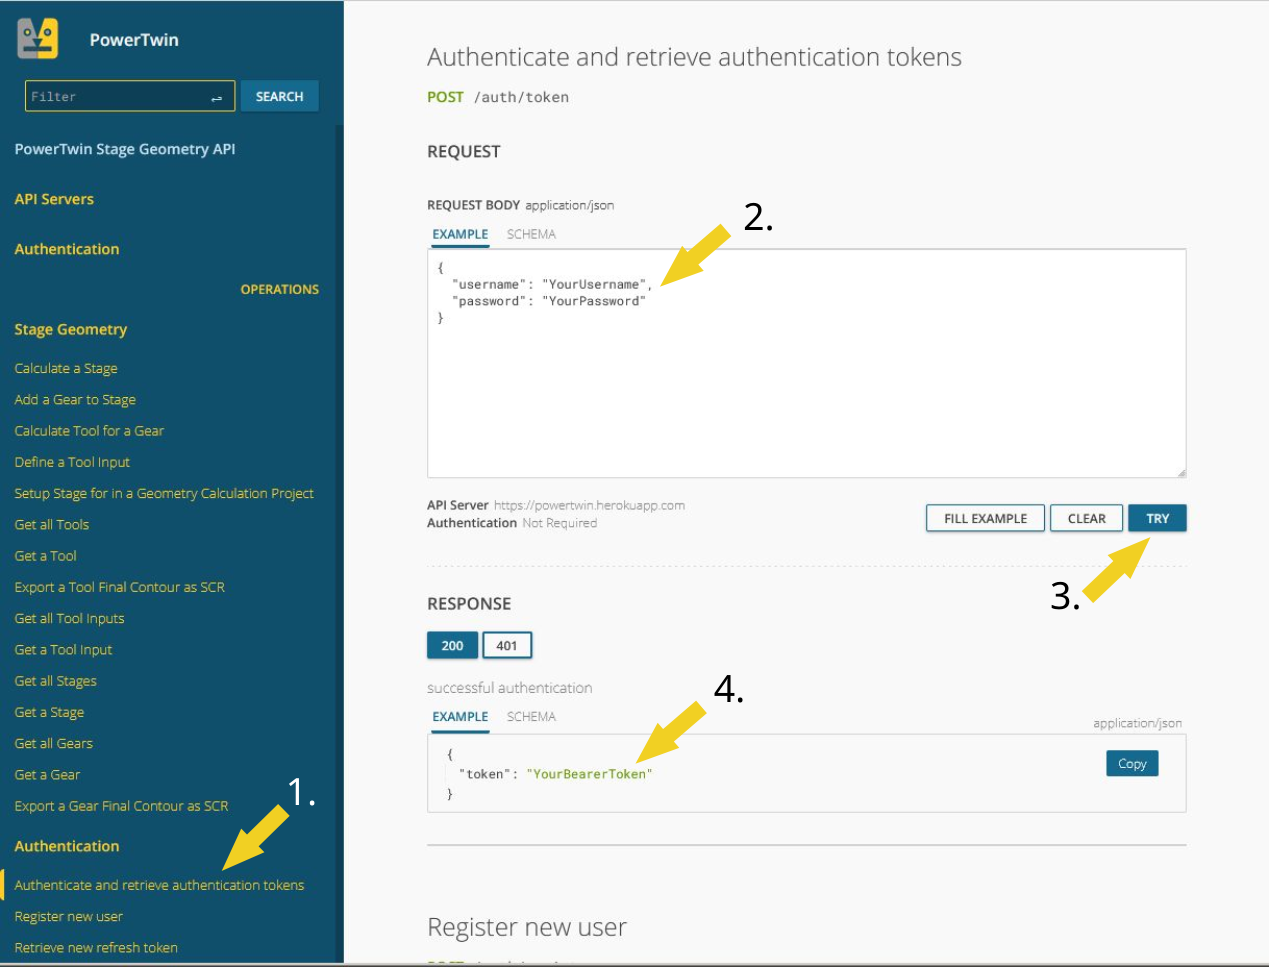Image resolution: width=1269 pixels, height=967 pixels.
Task: Switch to request body SCHEMA tab
Action: tap(531, 234)
